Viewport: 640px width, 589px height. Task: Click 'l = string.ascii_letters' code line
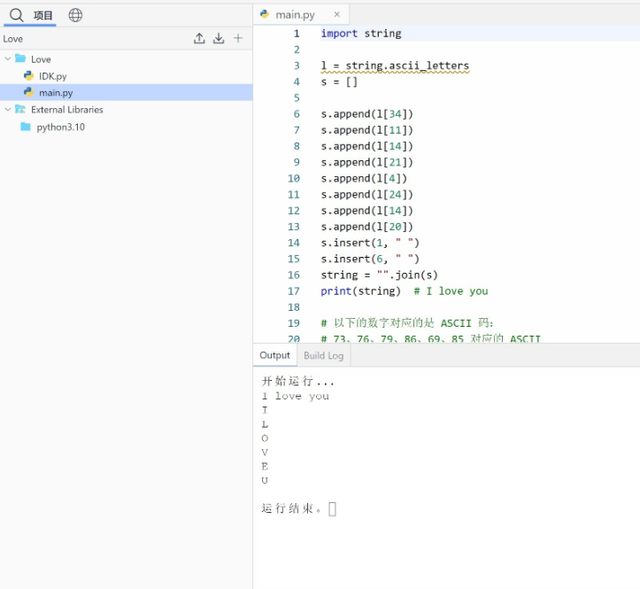395,66
